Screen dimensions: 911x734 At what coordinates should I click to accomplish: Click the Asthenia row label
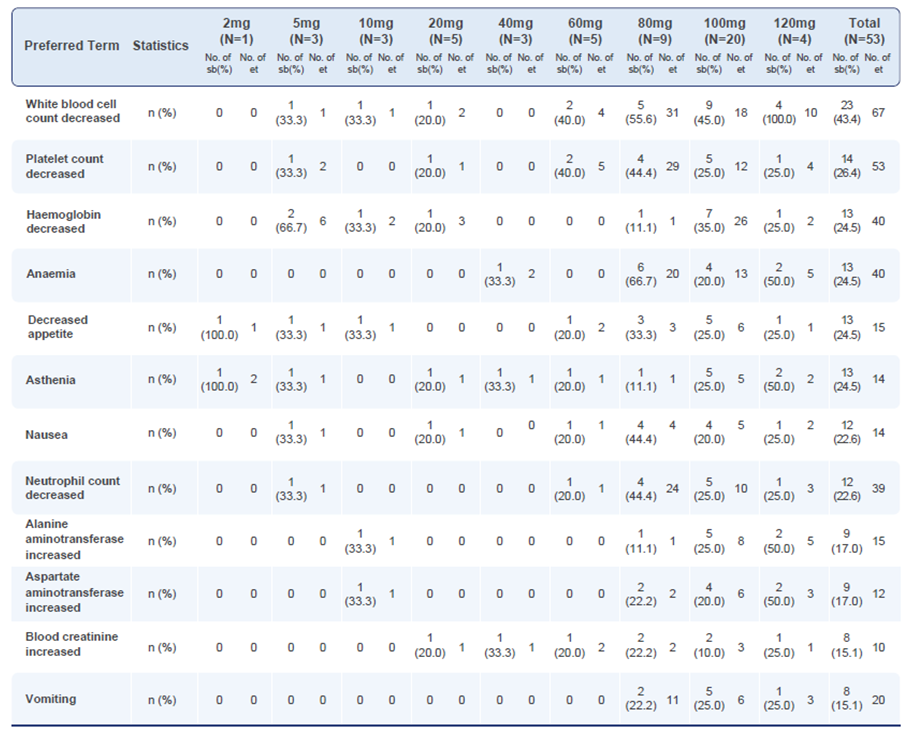[x=51, y=380]
